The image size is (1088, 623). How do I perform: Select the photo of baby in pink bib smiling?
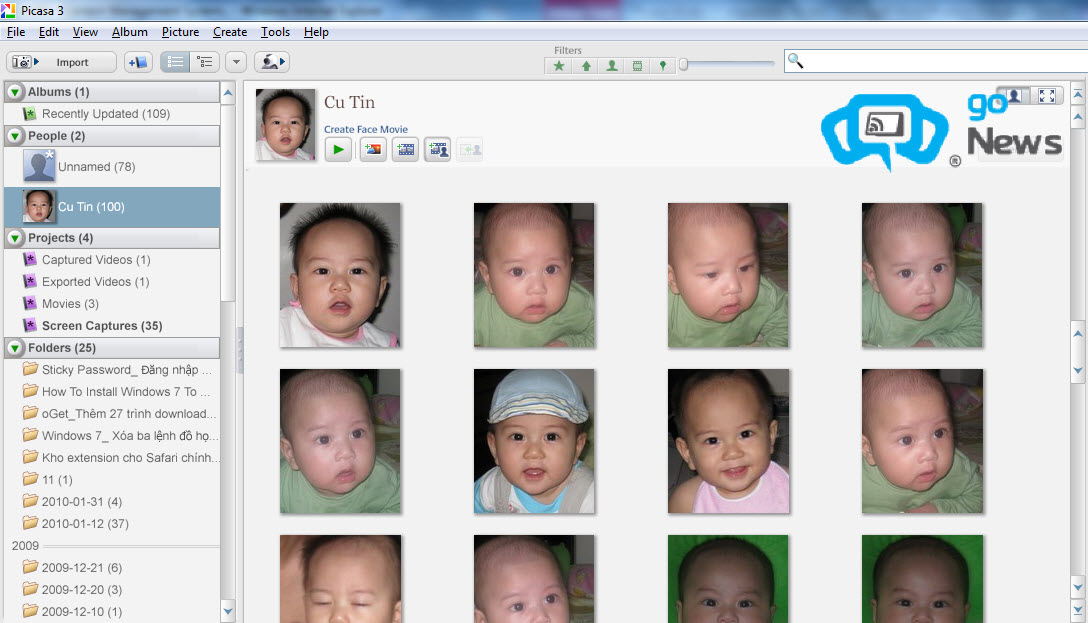coord(729,441)
